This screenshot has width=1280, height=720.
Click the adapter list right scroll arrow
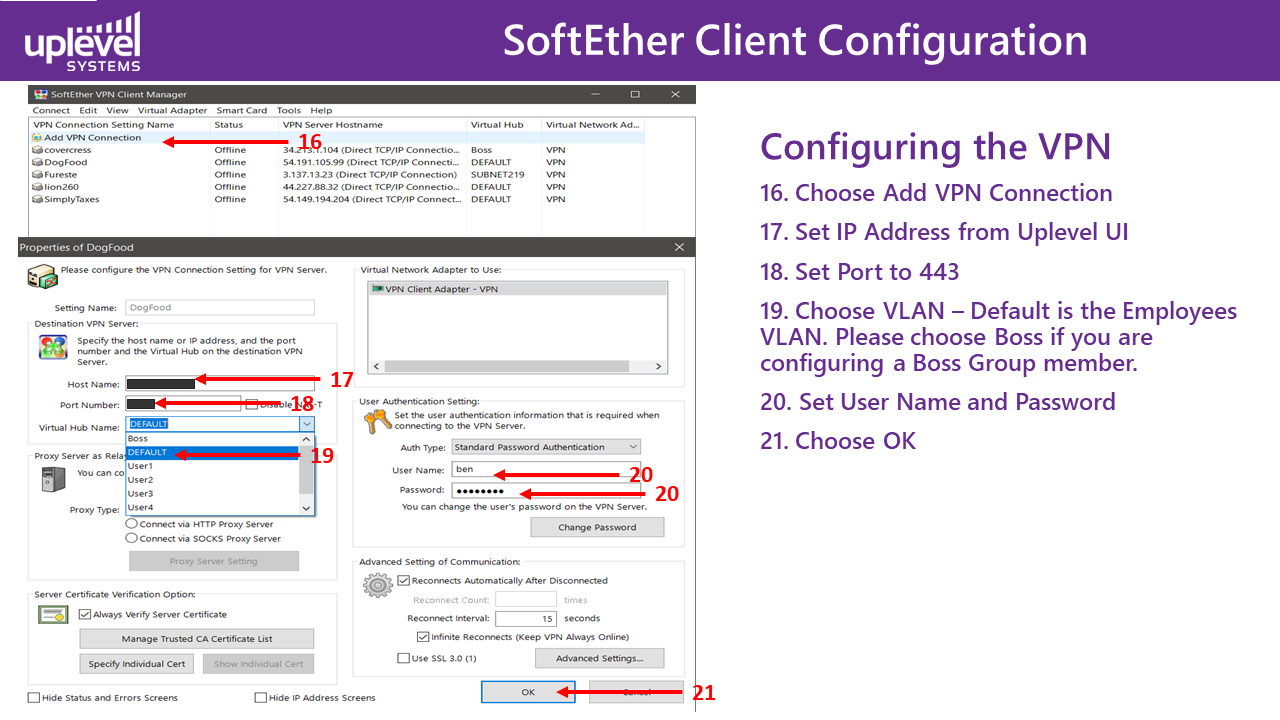660,367
